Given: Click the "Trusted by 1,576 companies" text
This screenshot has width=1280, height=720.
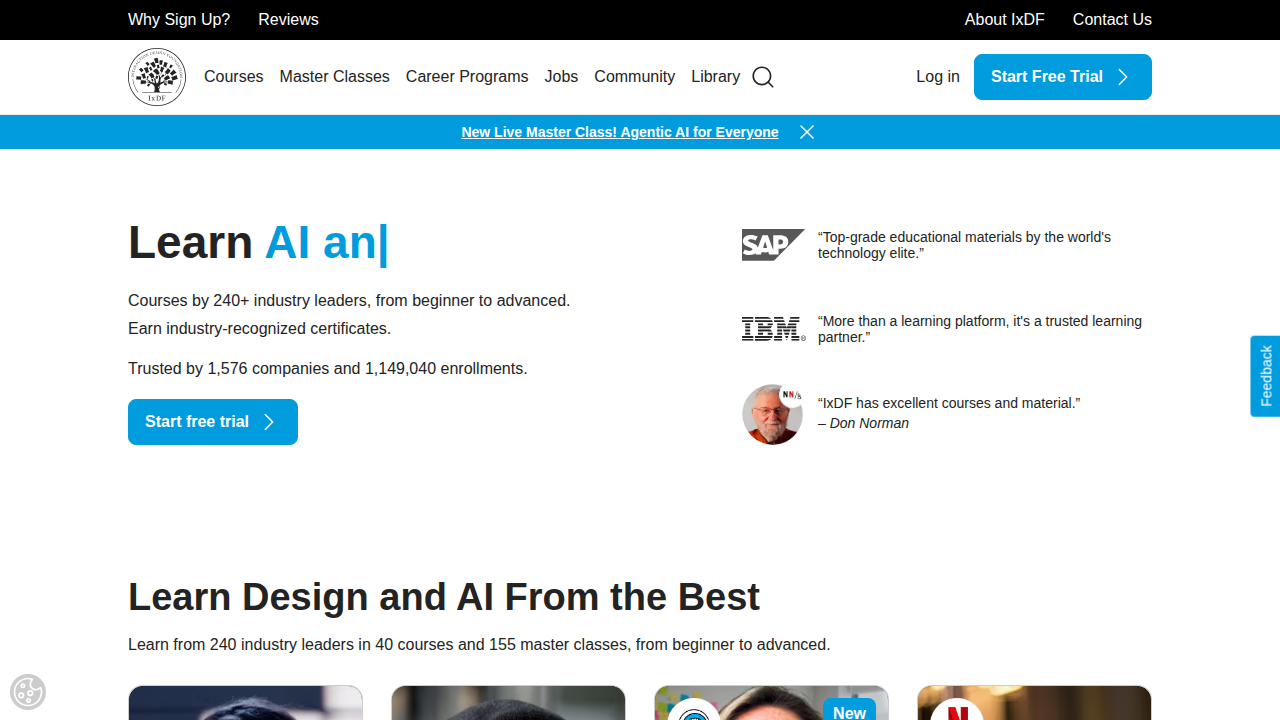Looking at the screenshot, I should (328, 369).
